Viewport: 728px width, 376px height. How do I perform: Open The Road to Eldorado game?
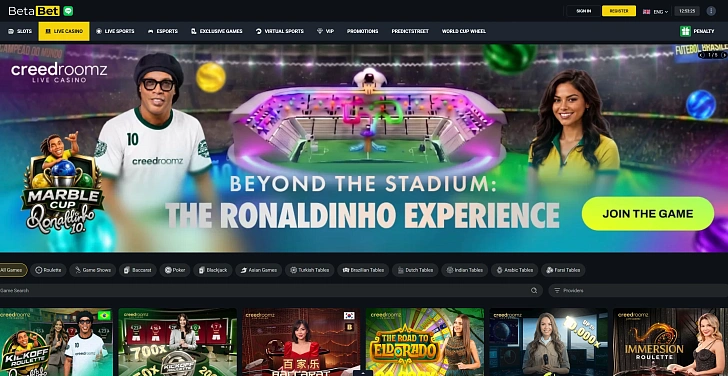coord(425,342)
